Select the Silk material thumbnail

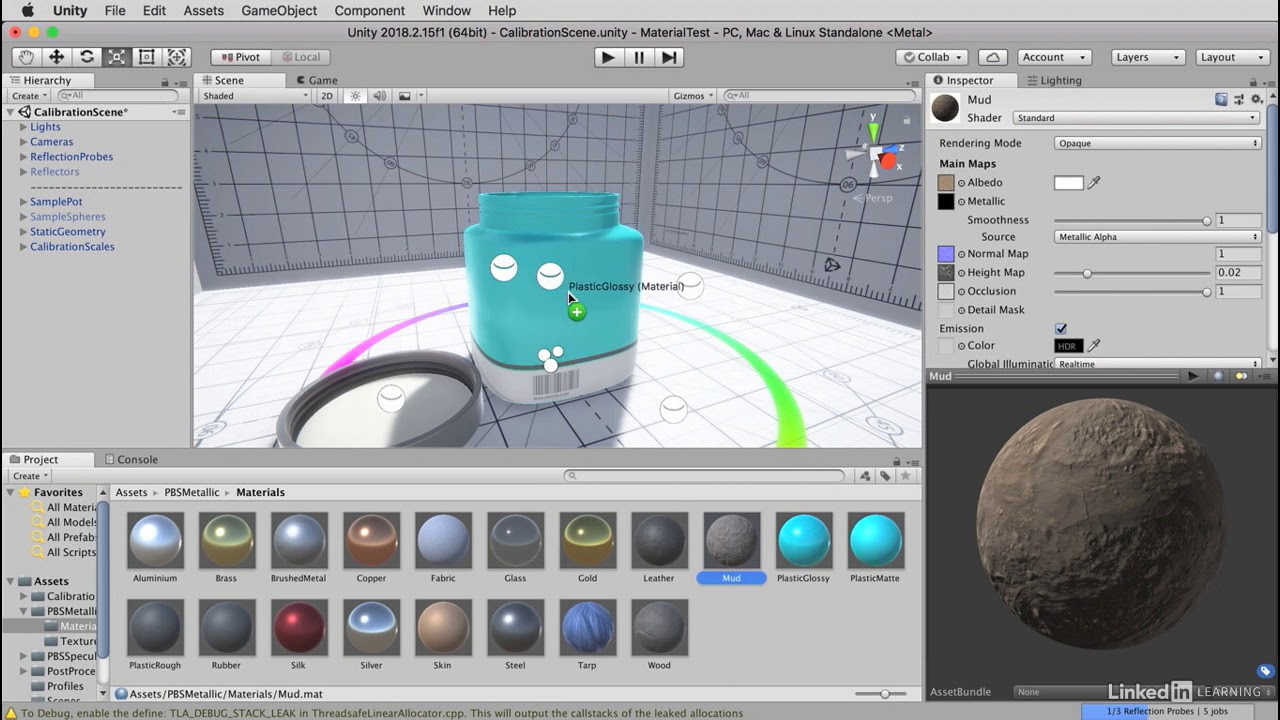click(299, 627)
